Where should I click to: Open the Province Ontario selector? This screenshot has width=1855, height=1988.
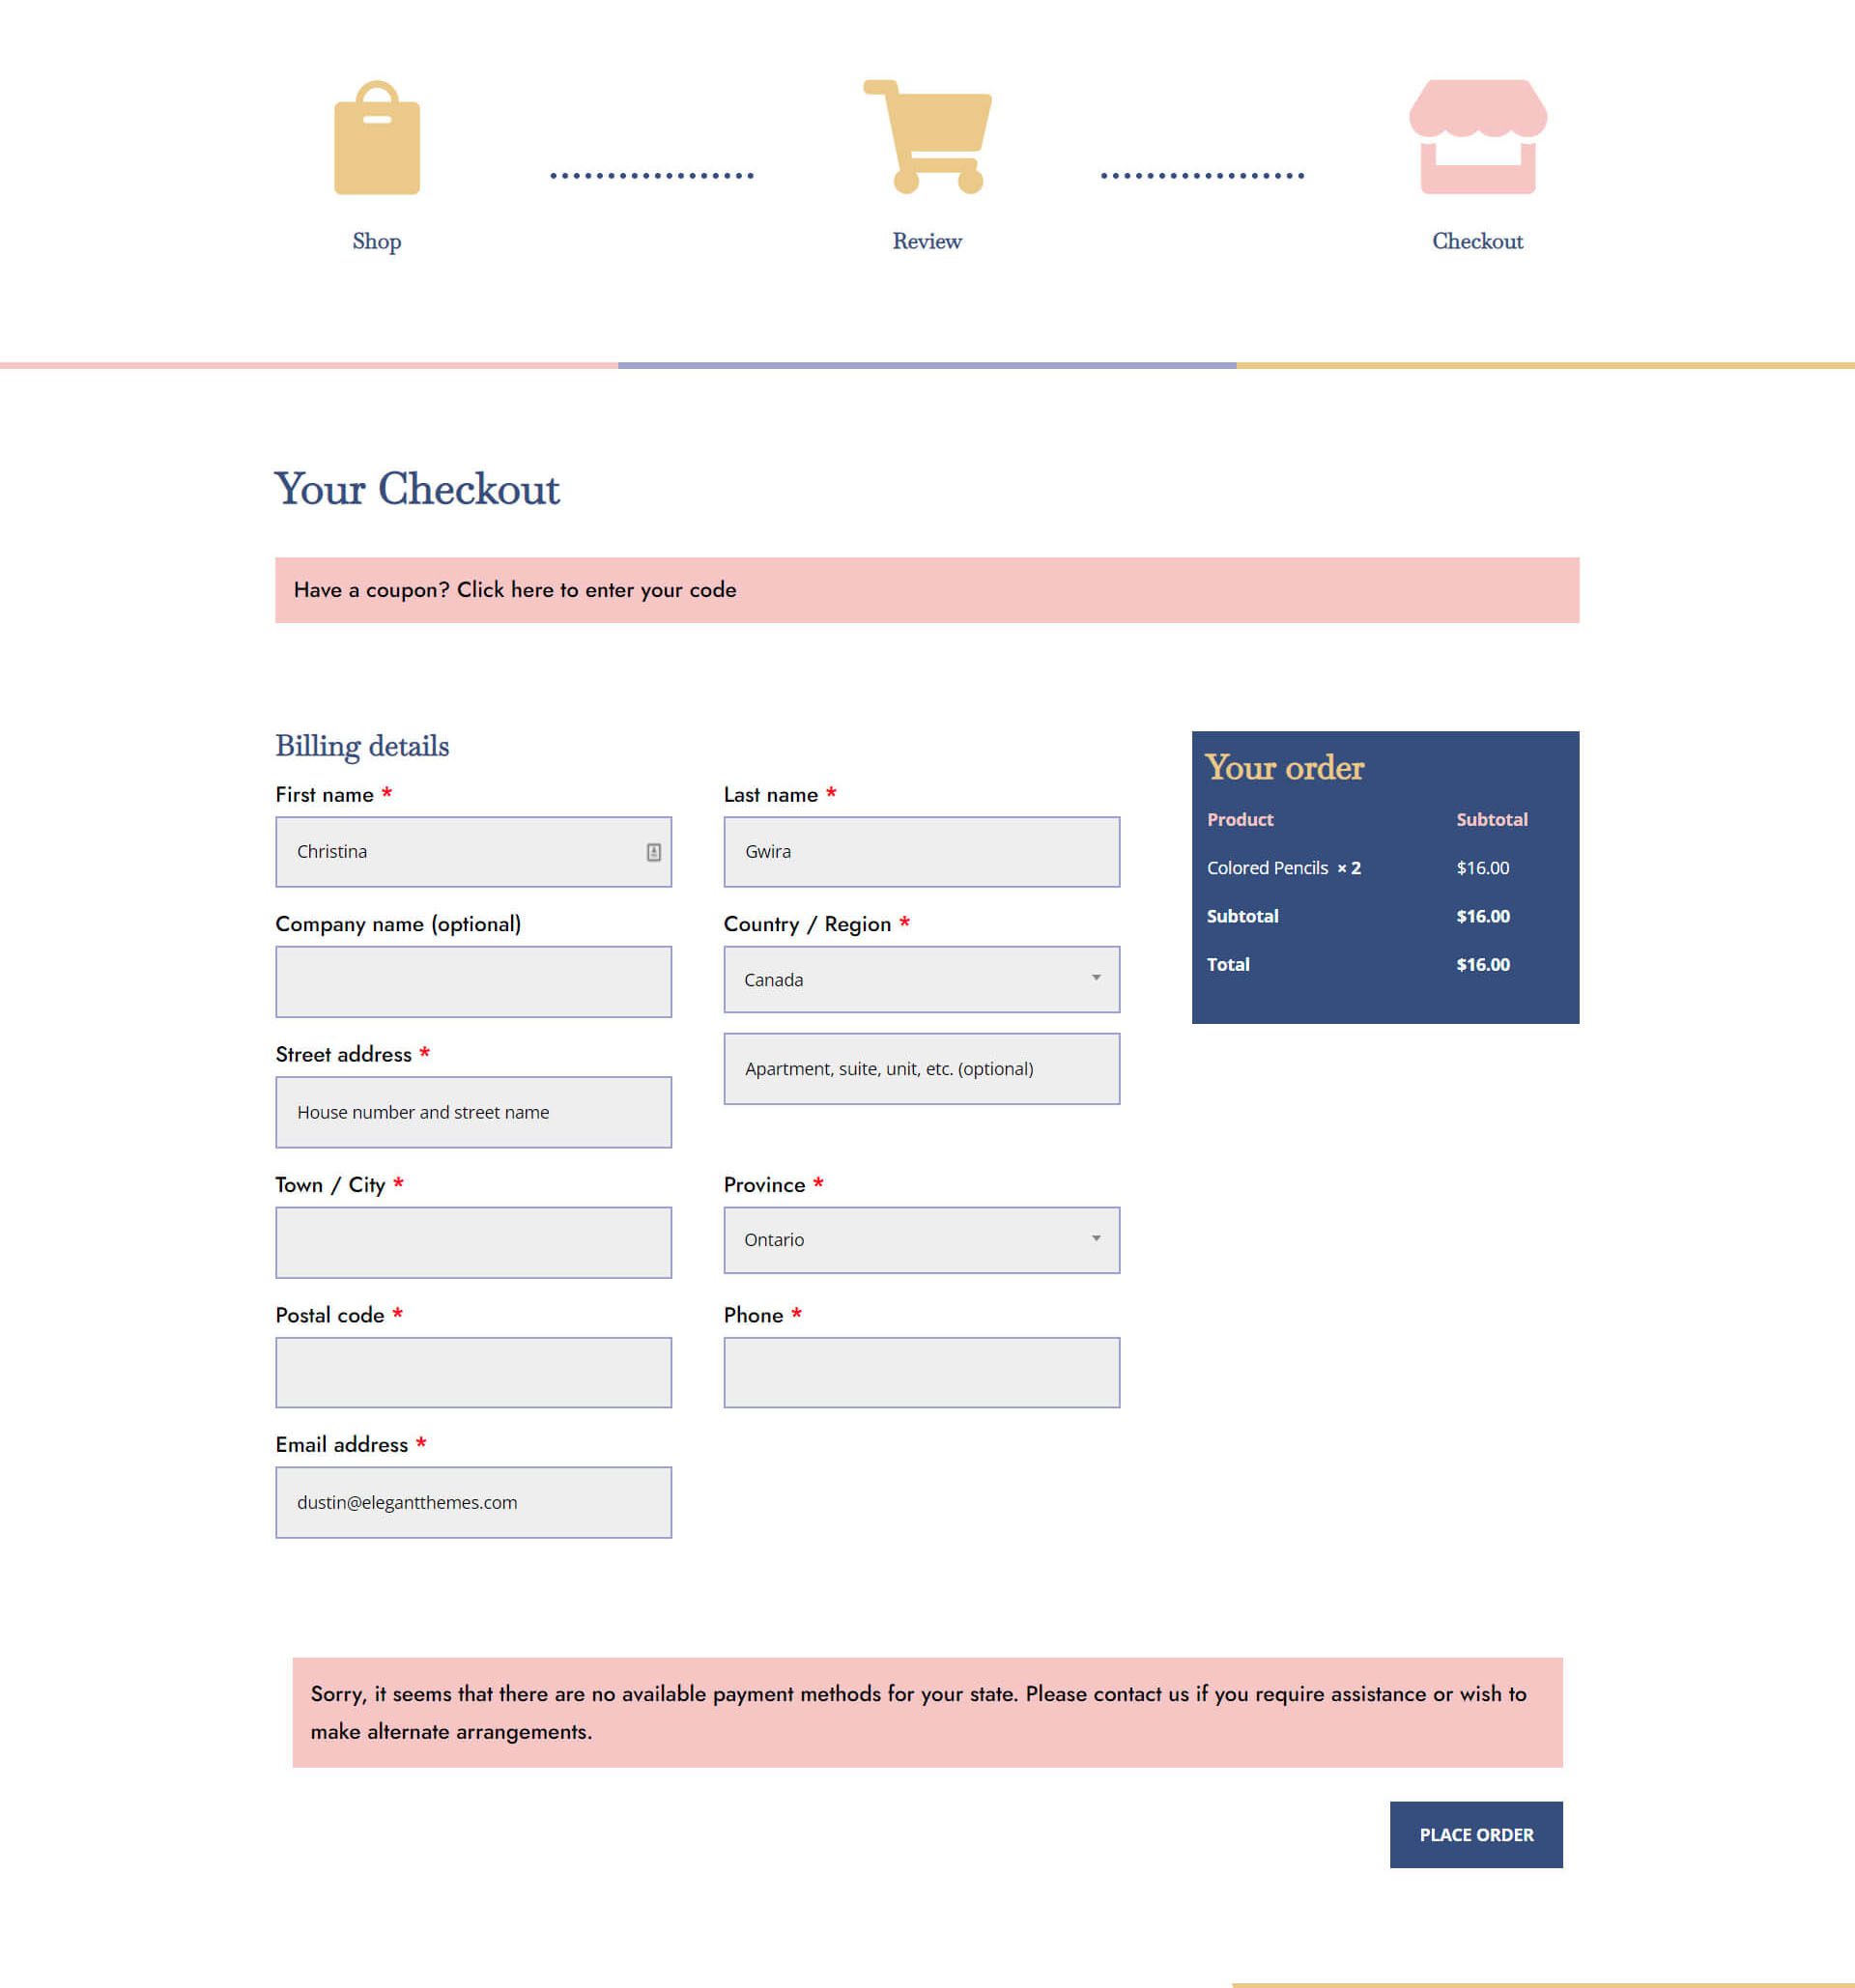(921, 1238)
